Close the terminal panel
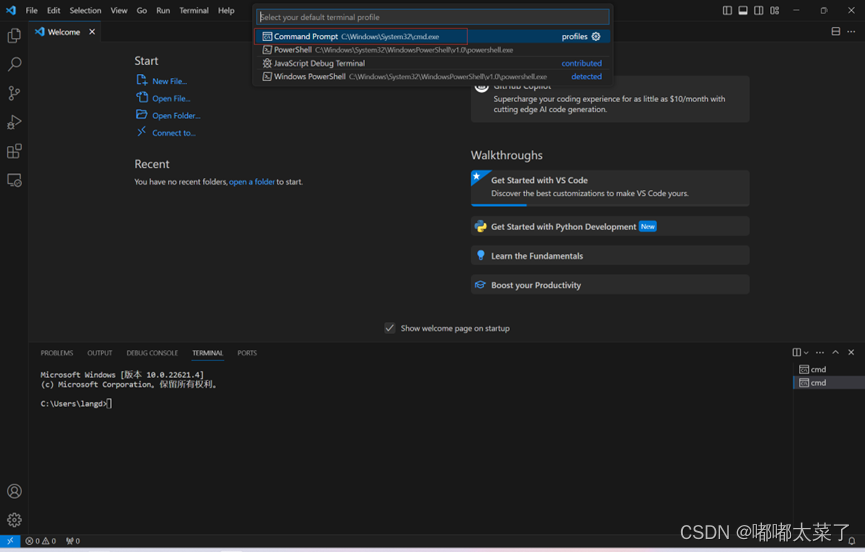The height and width of the screenshot is (552, 865). [x=851, y=352]
